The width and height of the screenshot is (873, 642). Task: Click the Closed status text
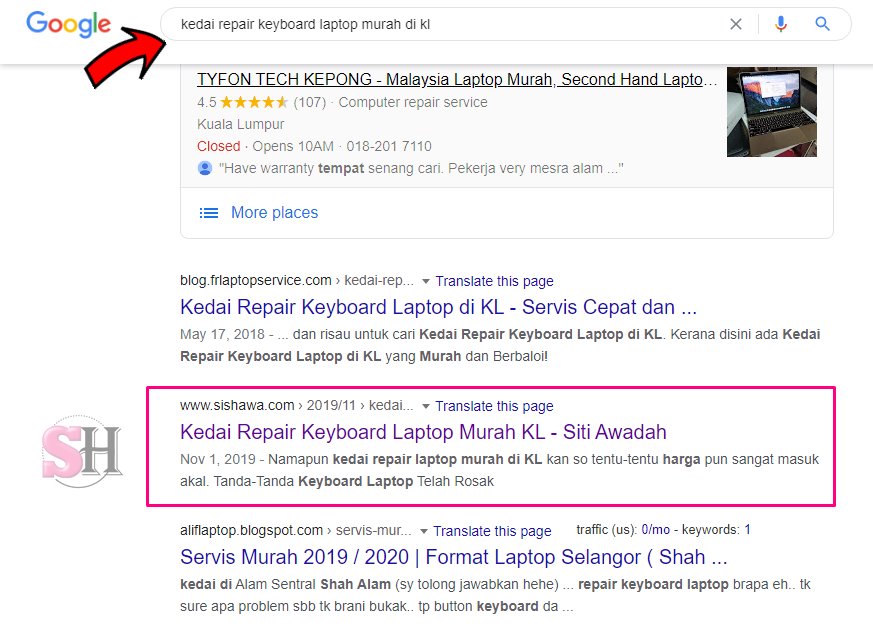click(218, 146)
